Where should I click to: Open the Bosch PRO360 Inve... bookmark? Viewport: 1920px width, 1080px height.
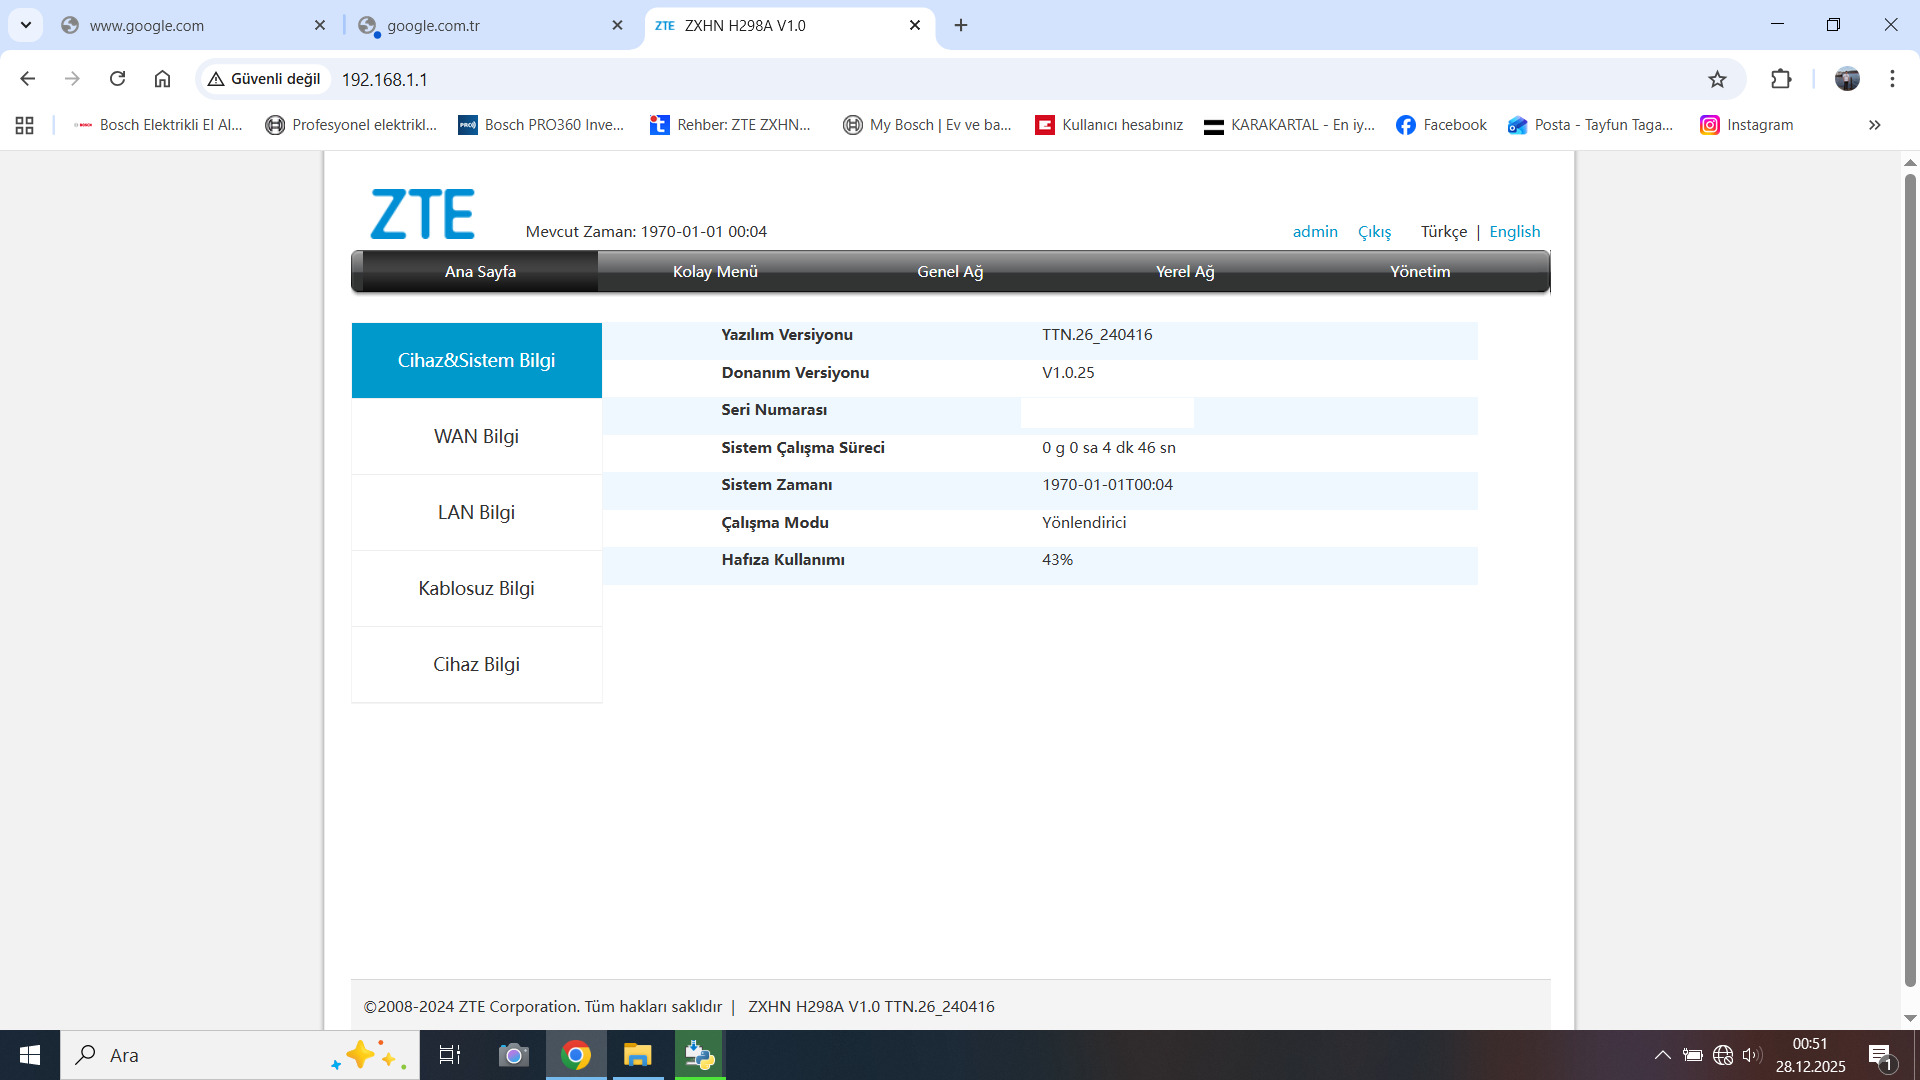541,125
